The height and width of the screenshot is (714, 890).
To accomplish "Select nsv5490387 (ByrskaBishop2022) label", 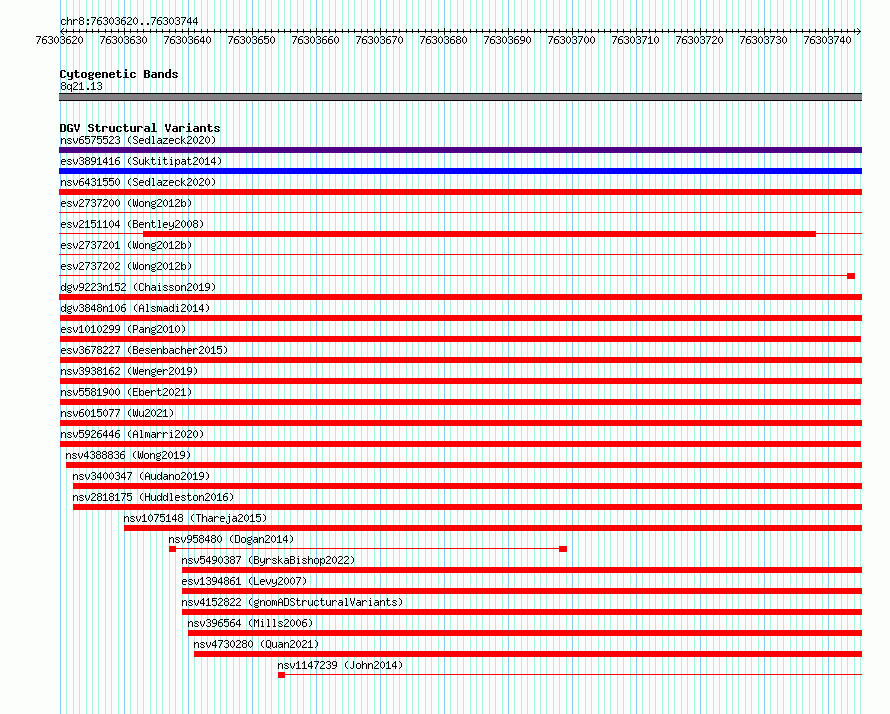I will point(268,560).
